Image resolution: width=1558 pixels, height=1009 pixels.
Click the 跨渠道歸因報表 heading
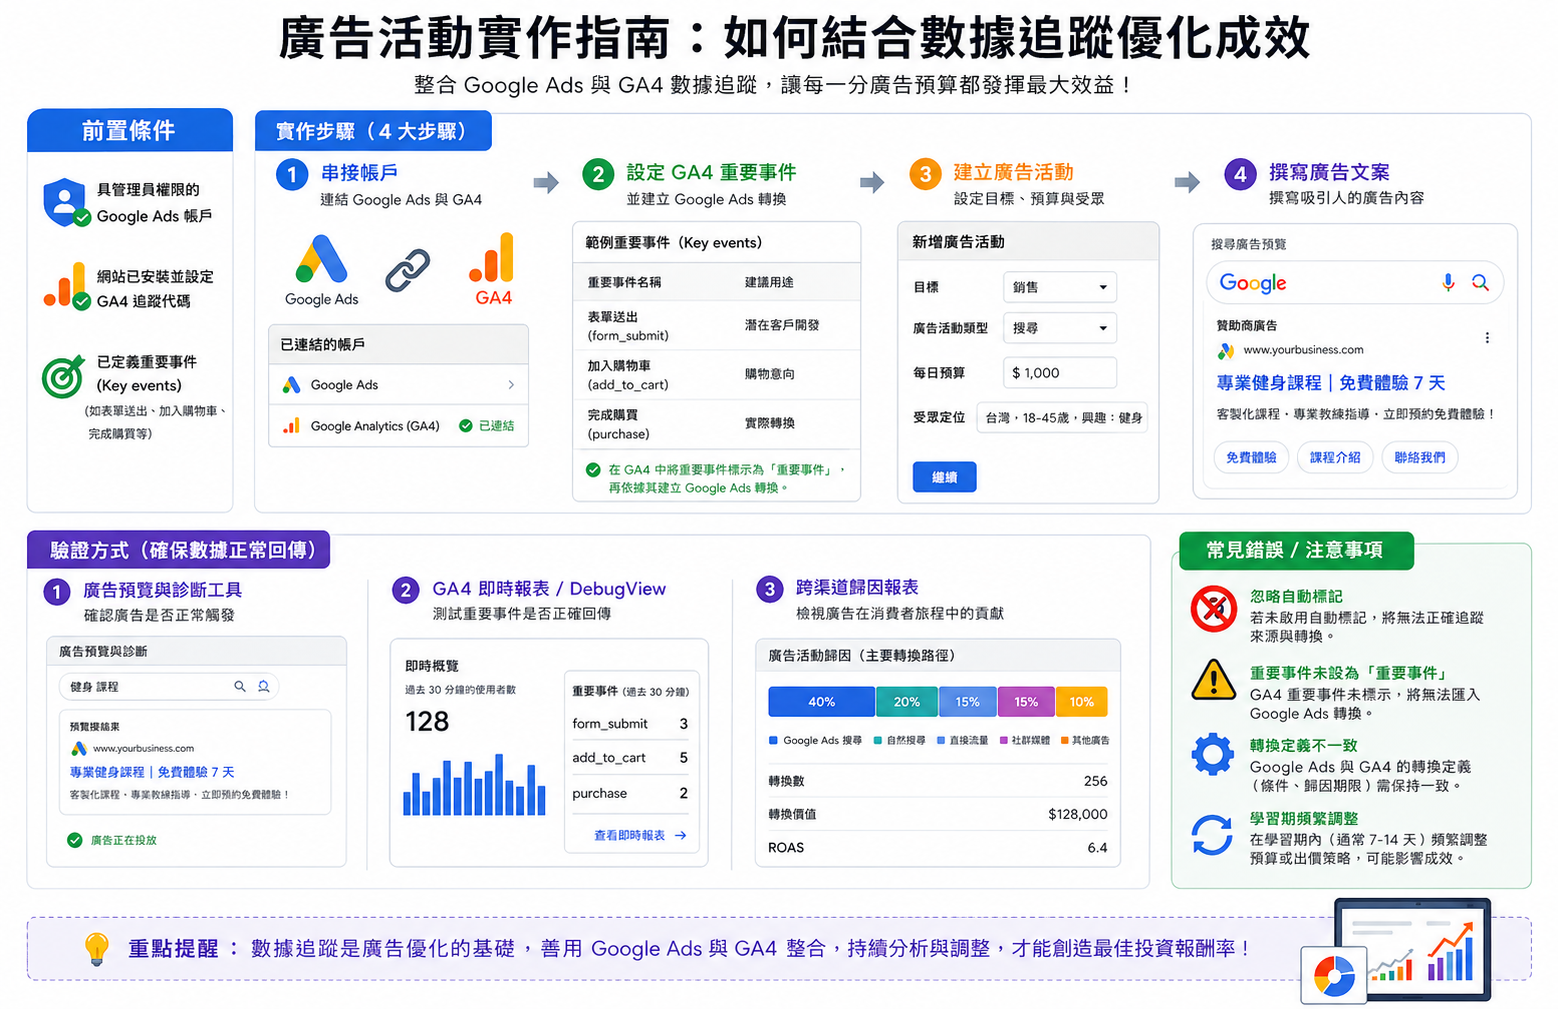coord(857,588)
